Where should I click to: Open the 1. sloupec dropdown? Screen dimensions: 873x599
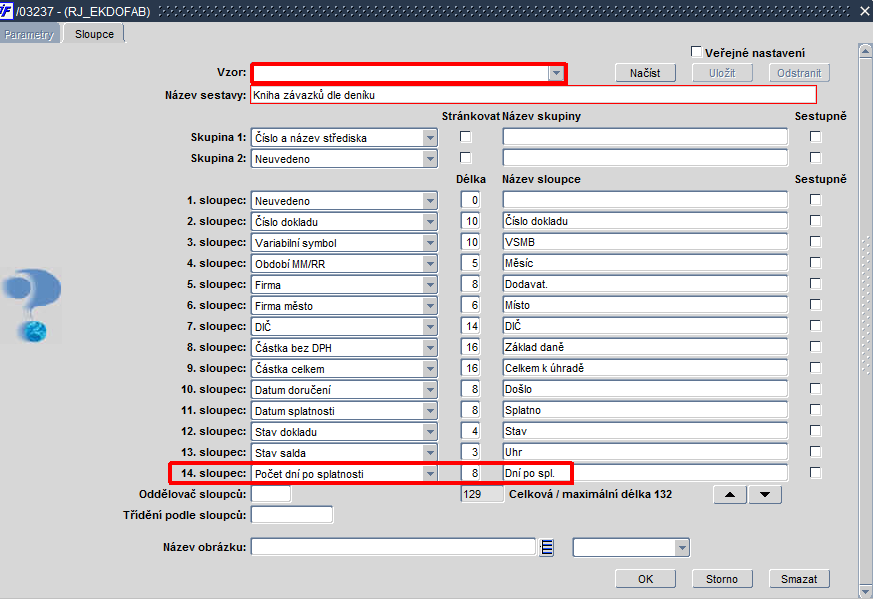429,200
